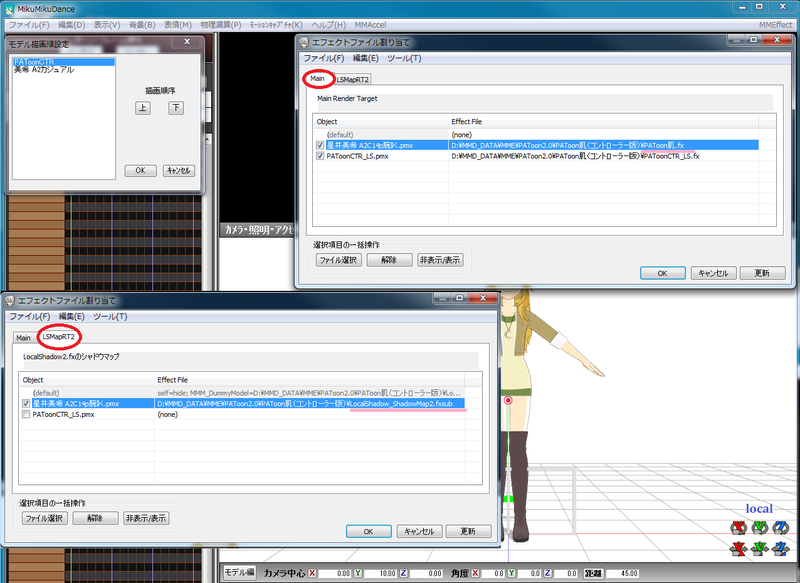The image size is (800, 583).
Task: Open the ヘルプ(H) menu
Action: point(329,24)
